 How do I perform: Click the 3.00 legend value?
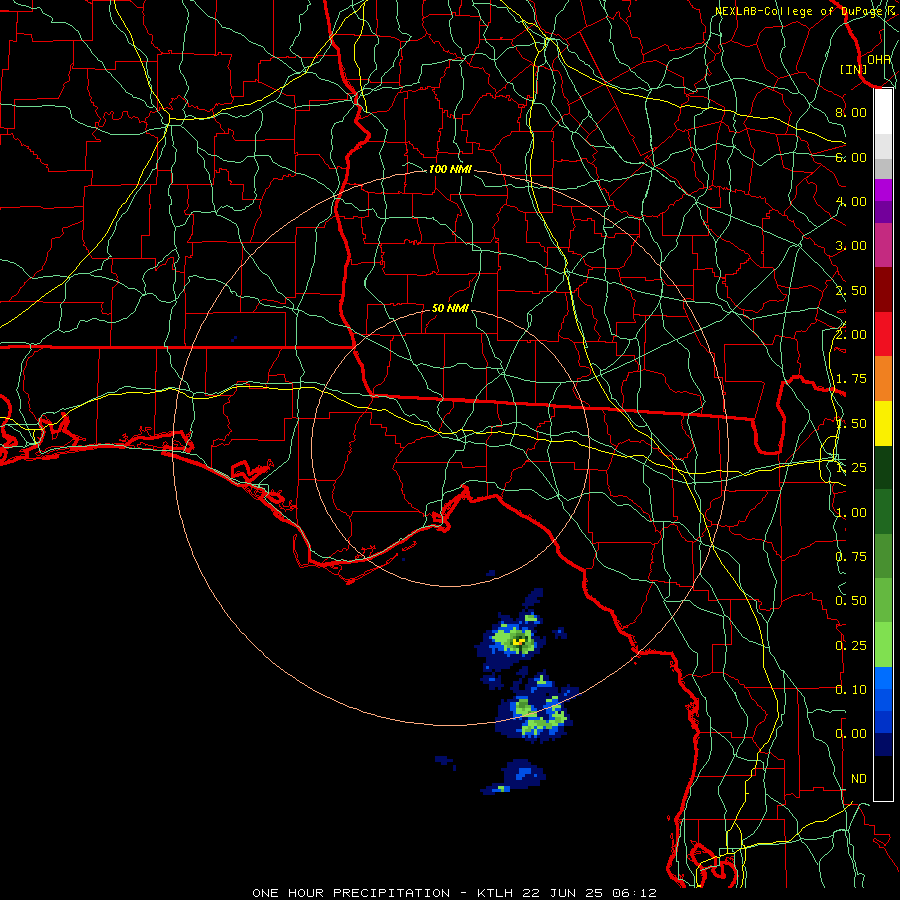click(x=851, y=246)
